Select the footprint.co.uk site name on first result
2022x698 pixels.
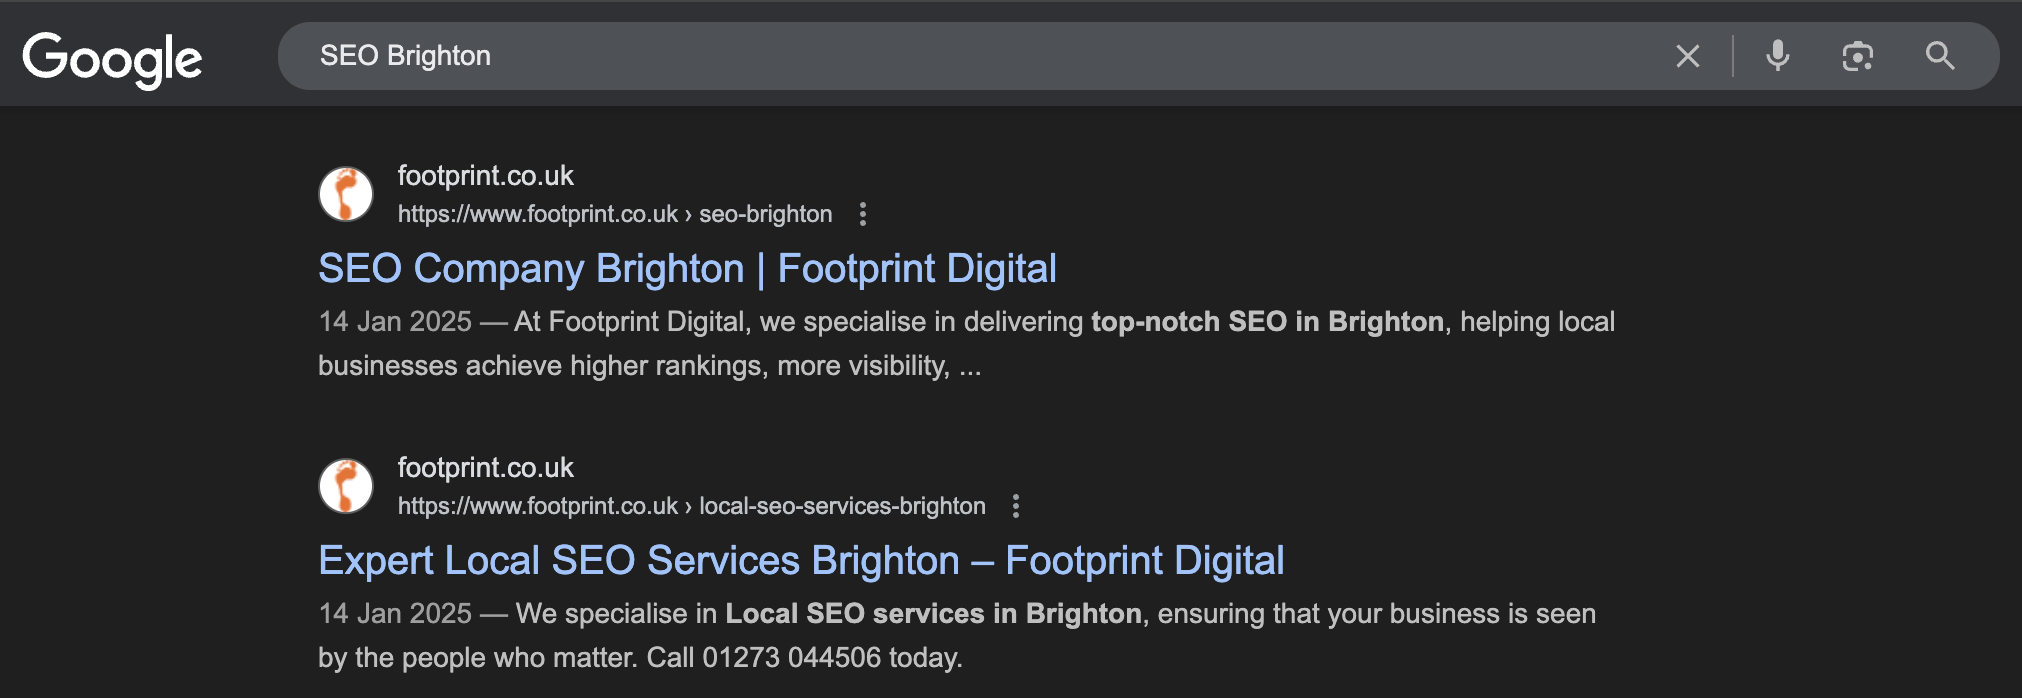[x=484, y=175]
